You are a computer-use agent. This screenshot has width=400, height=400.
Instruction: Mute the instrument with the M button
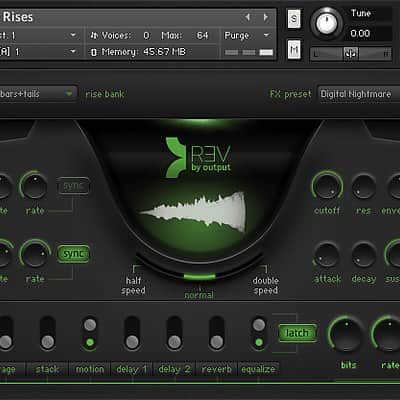point(294,49)
